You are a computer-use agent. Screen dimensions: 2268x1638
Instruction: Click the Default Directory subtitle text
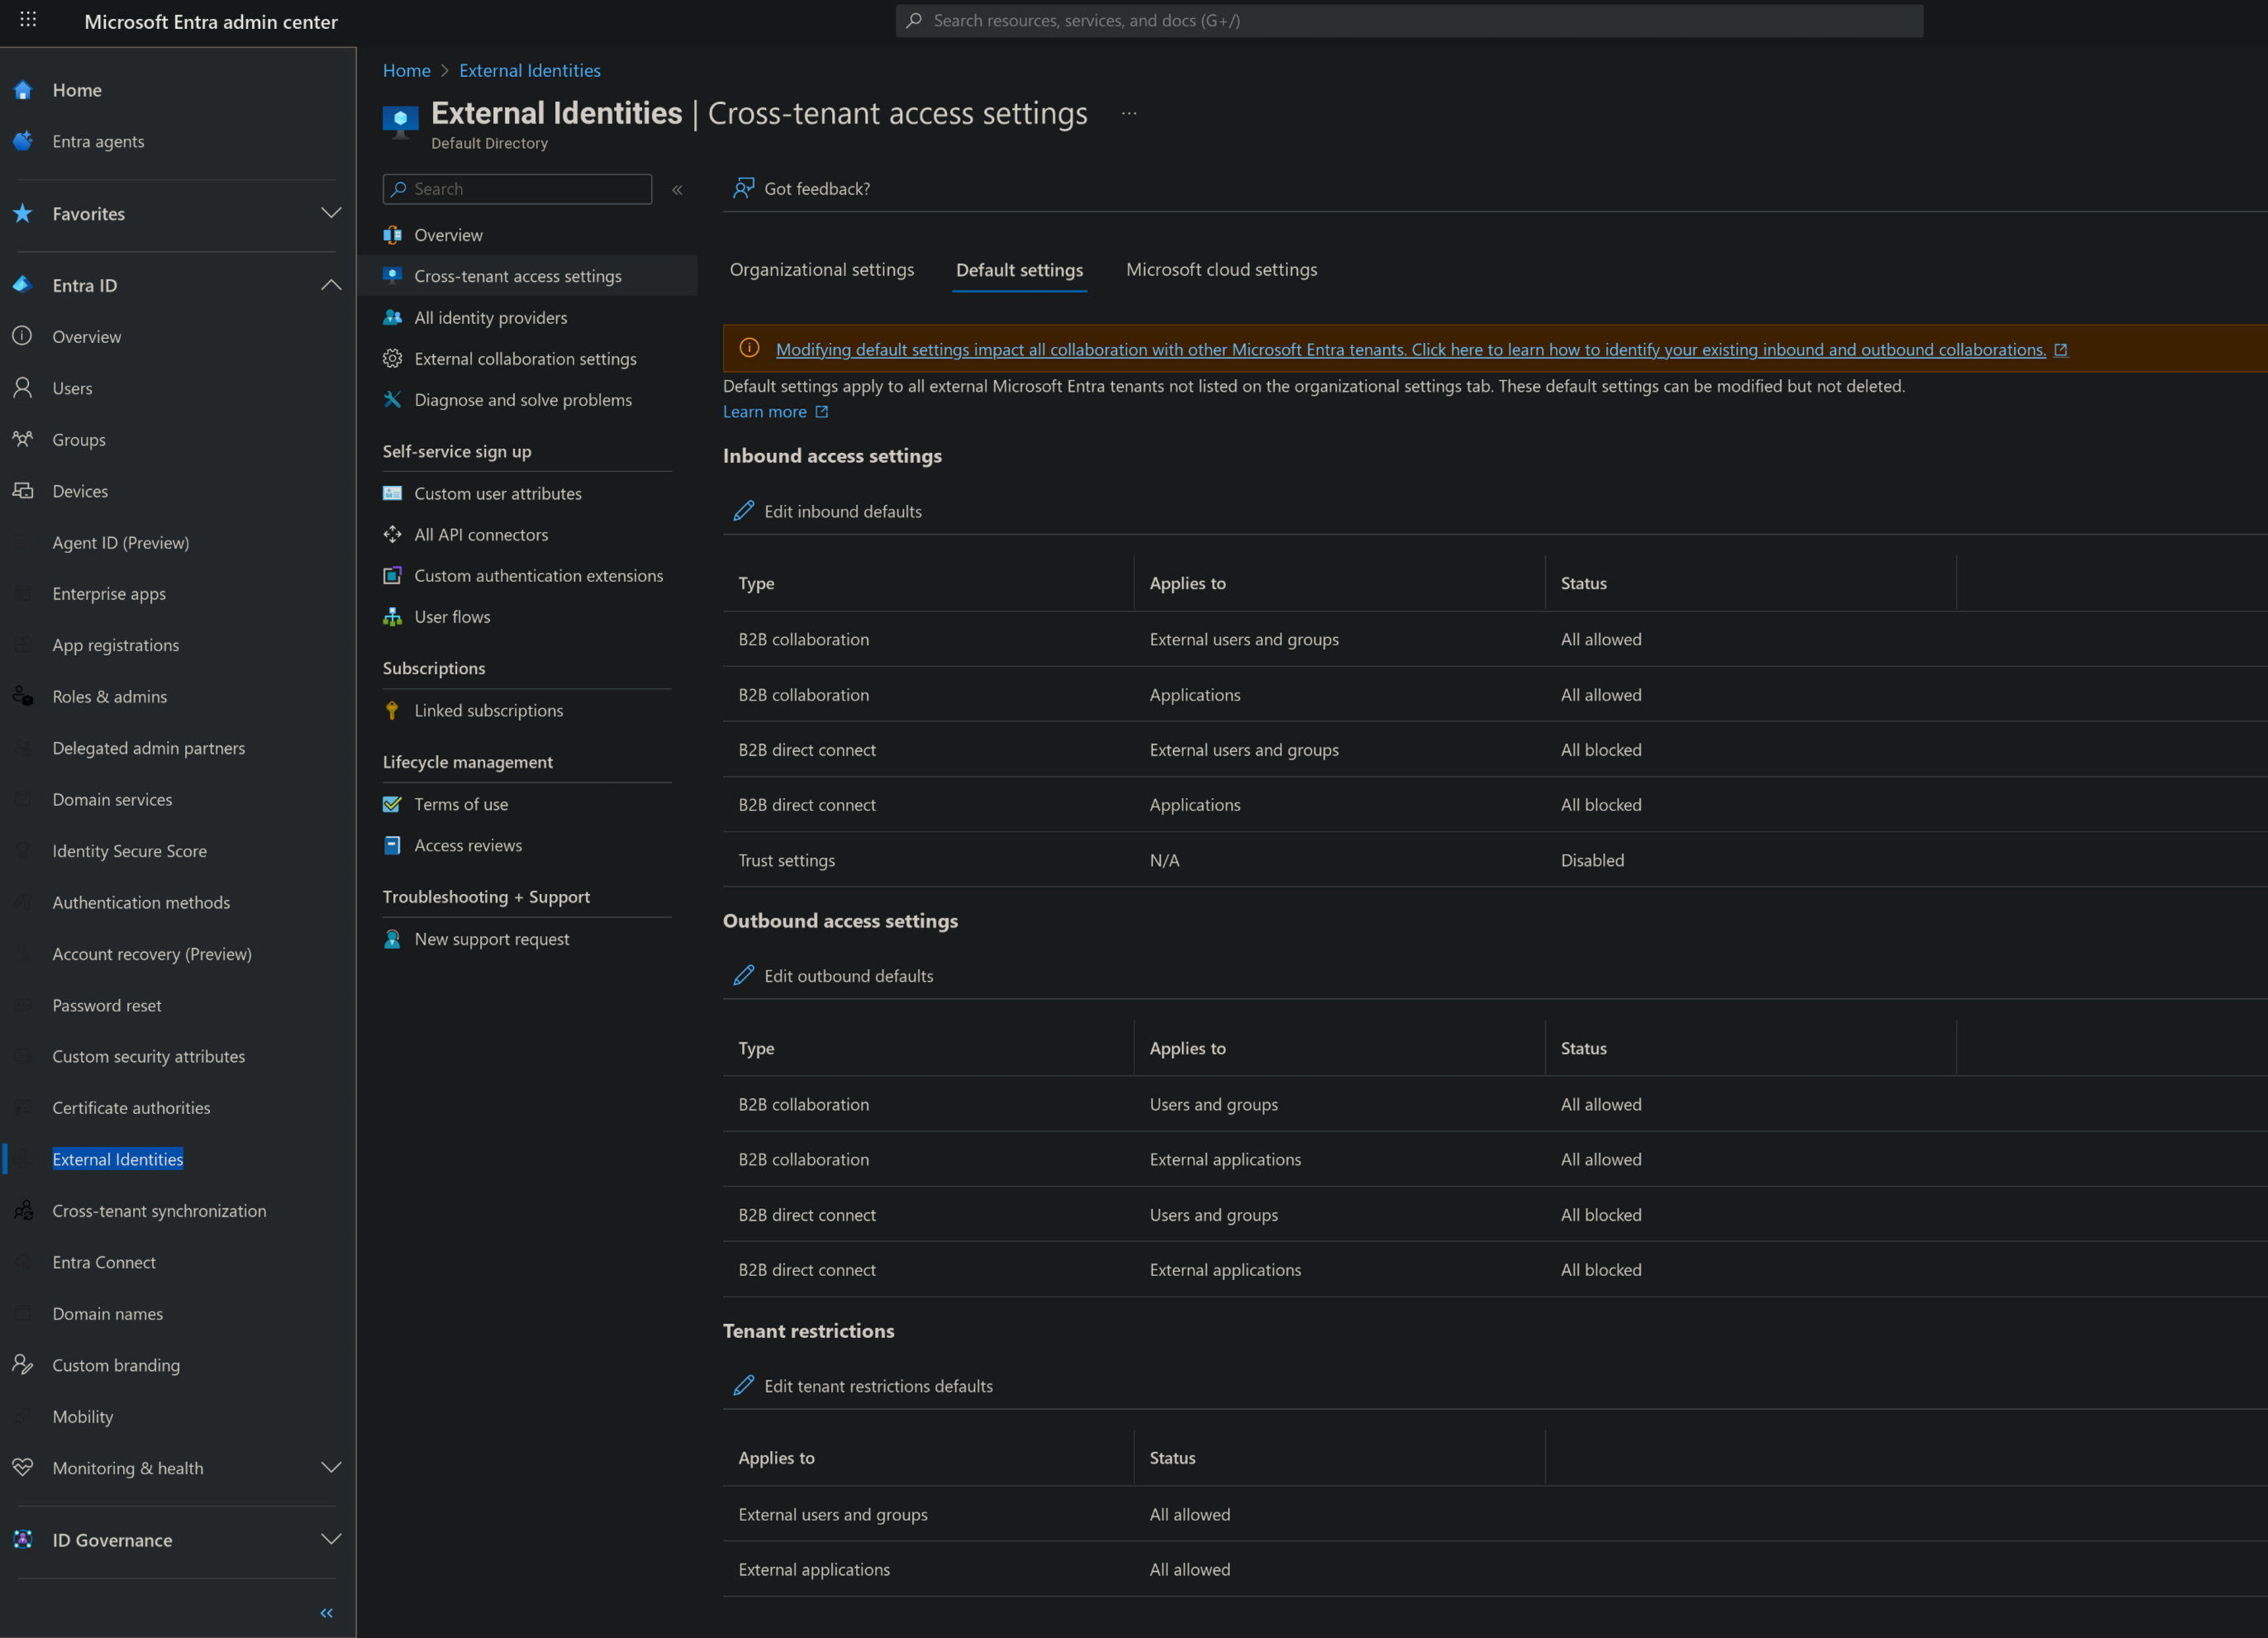489,143
